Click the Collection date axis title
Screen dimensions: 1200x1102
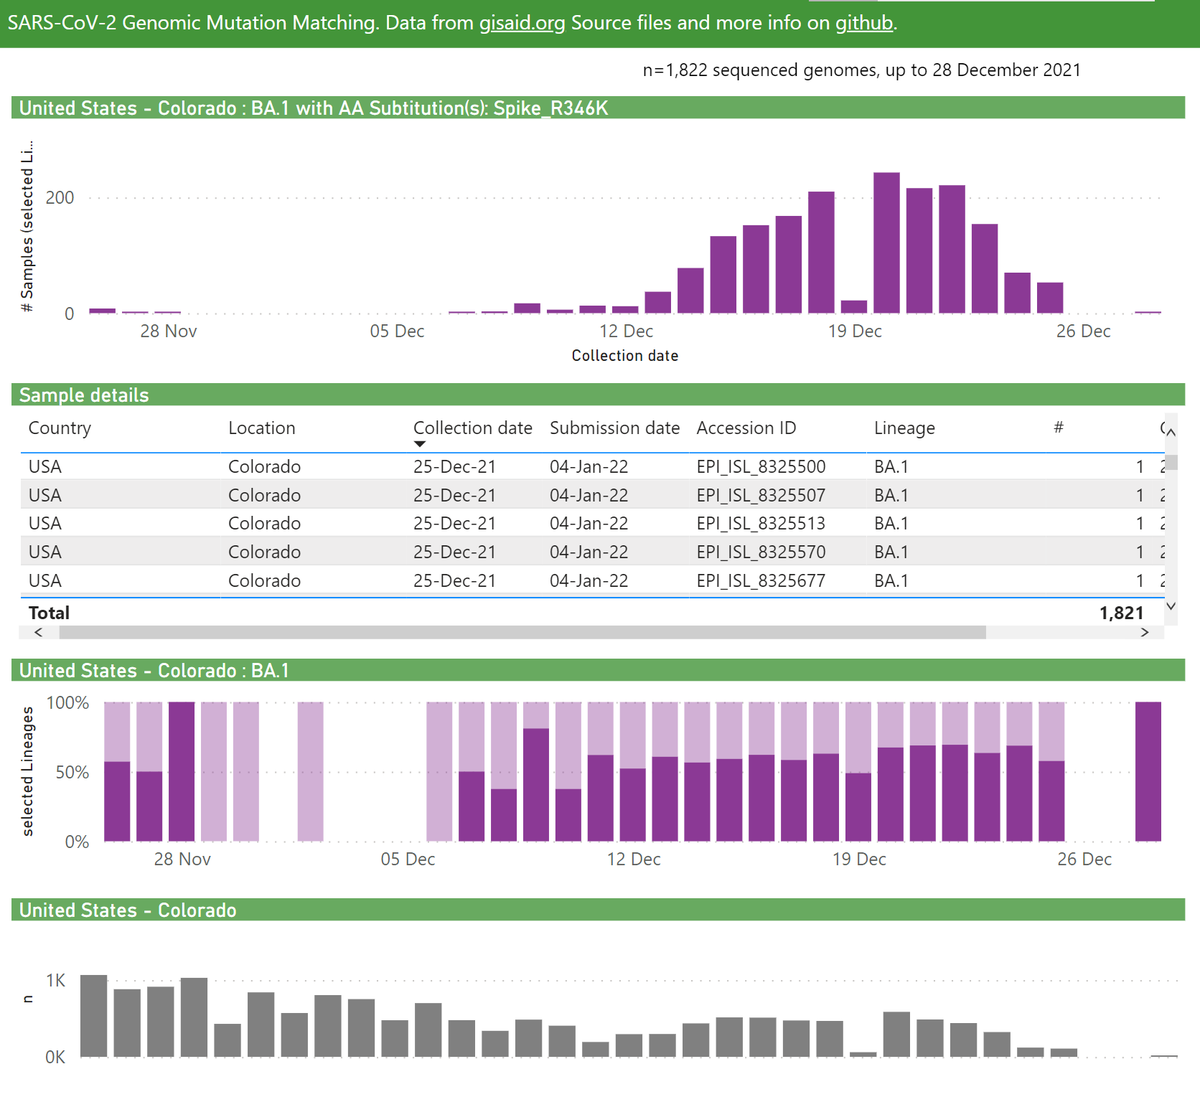(x=625, y=356)
